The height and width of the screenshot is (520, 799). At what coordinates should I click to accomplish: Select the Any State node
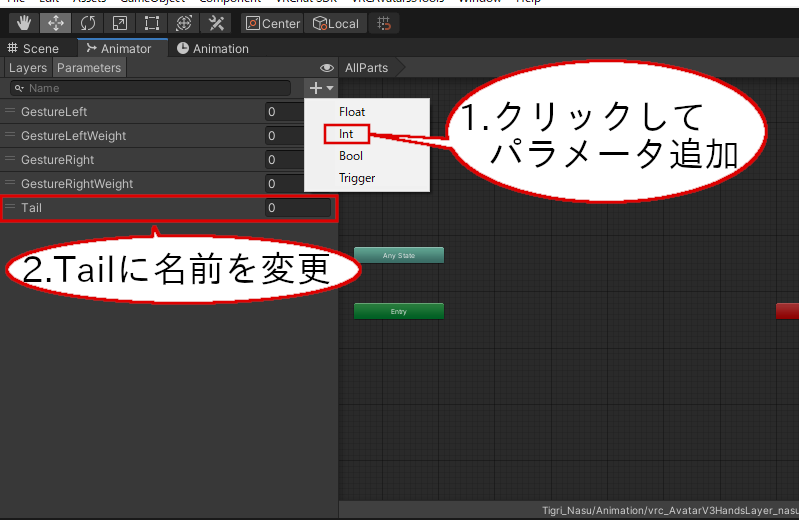tap(399, 255)
